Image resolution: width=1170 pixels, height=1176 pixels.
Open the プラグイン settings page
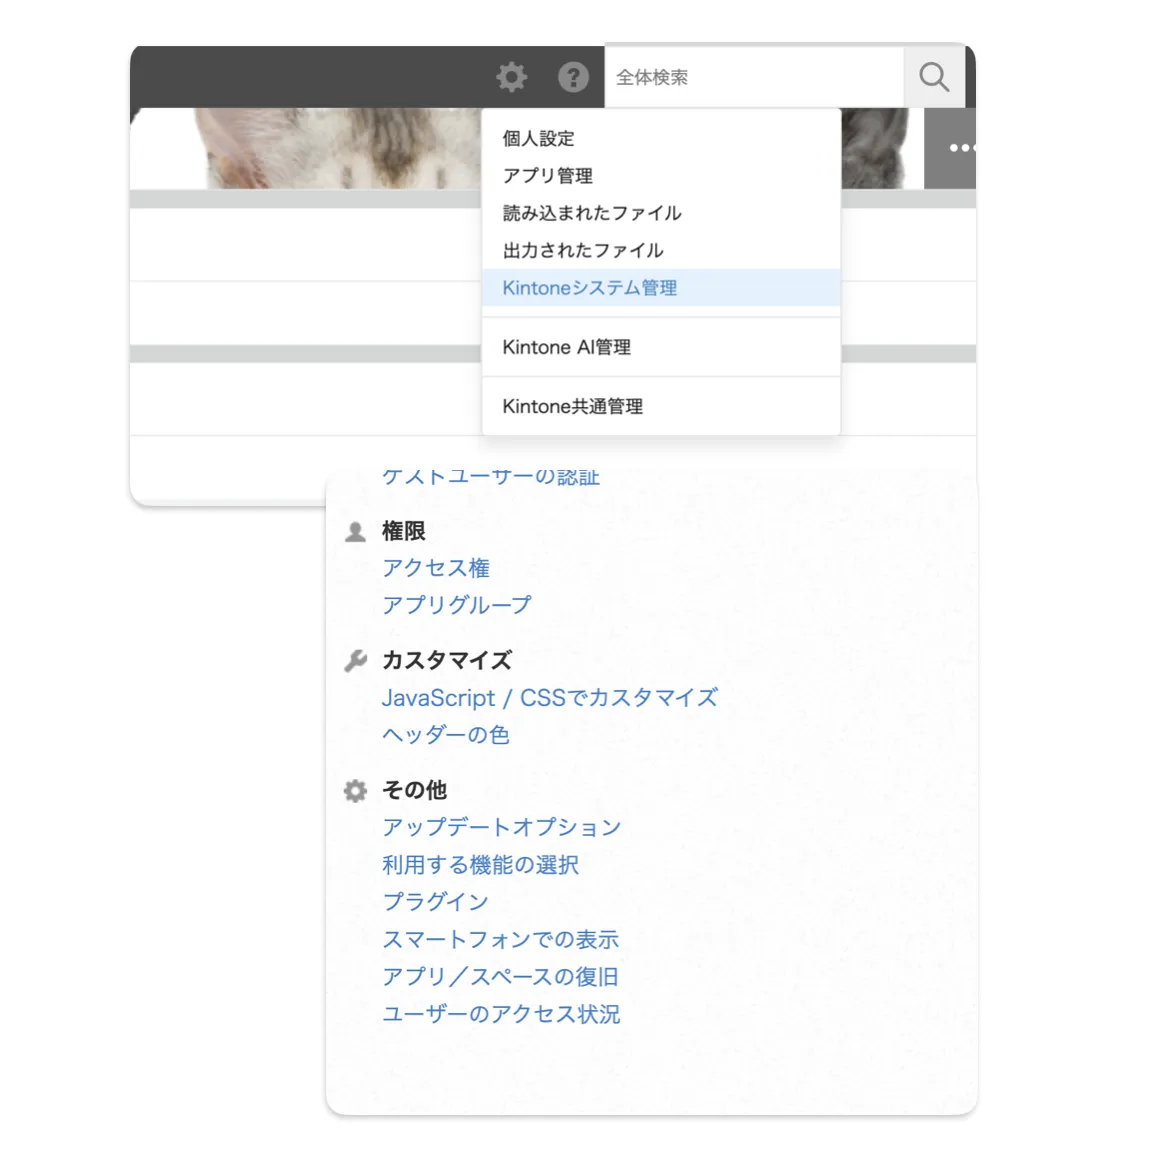point(434,901)
